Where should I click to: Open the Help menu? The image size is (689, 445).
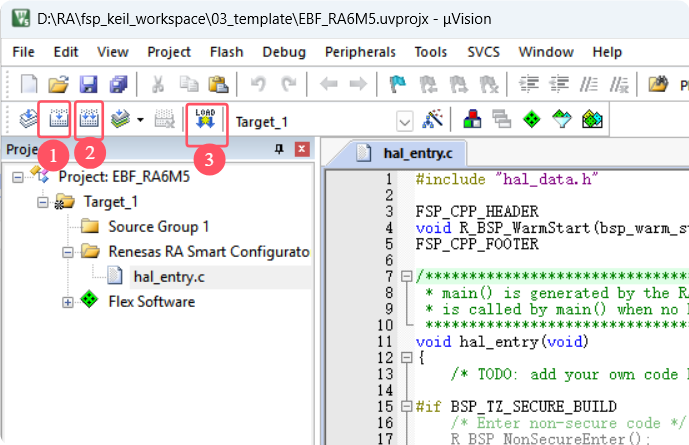pyautogui.click(x=607, y=52)
